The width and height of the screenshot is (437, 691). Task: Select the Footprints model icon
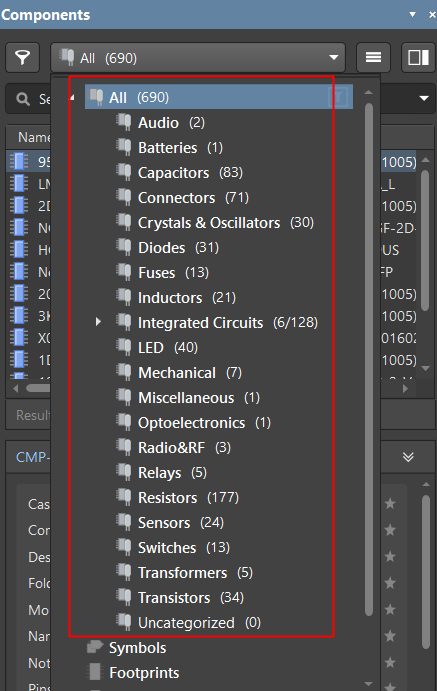(95, 672)
